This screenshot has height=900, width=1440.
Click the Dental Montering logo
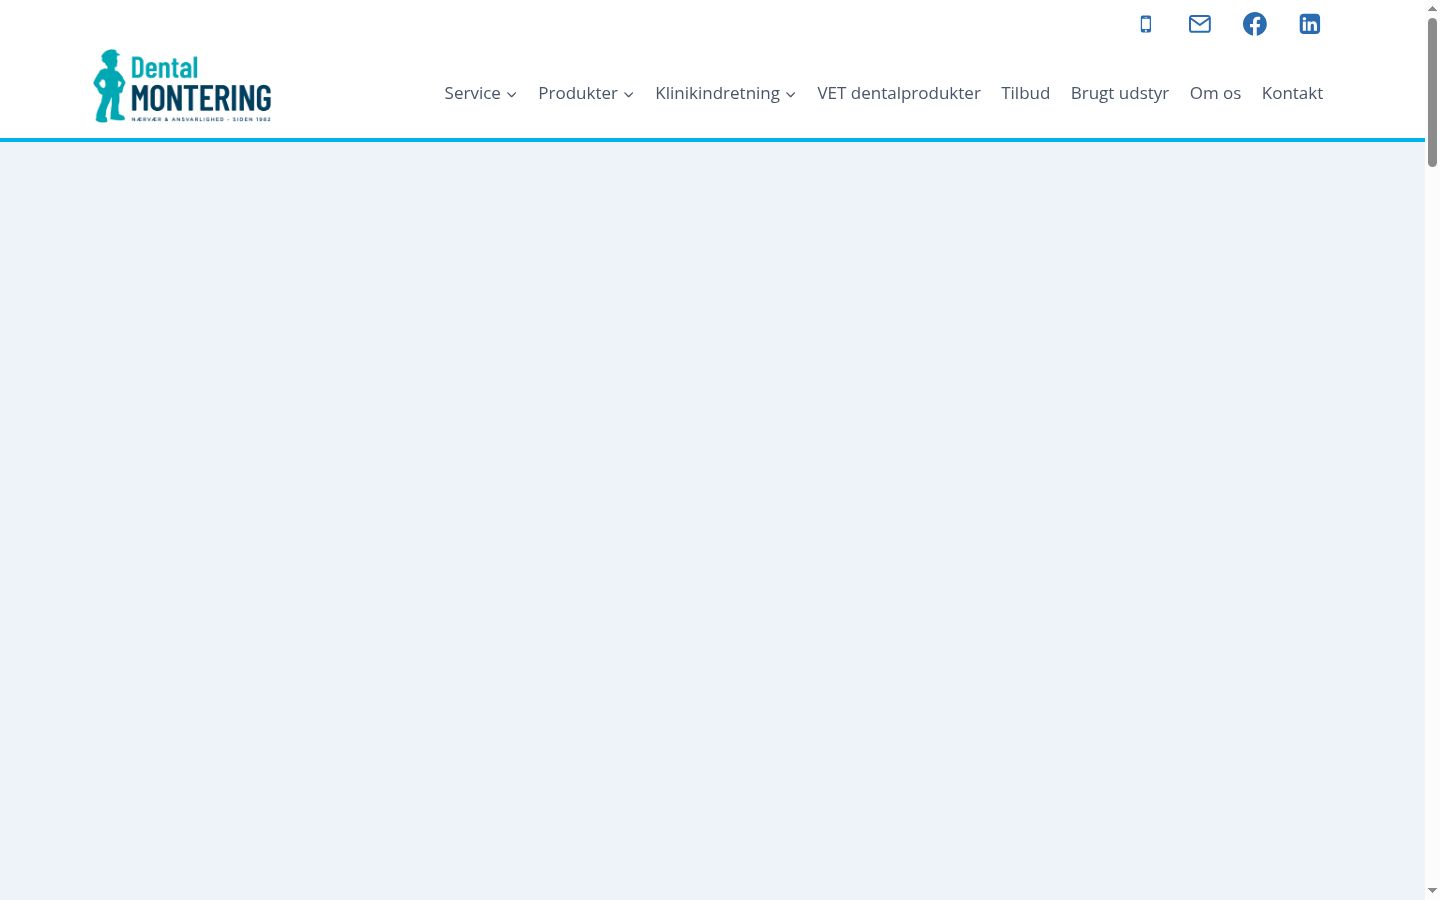pos(182,86)
